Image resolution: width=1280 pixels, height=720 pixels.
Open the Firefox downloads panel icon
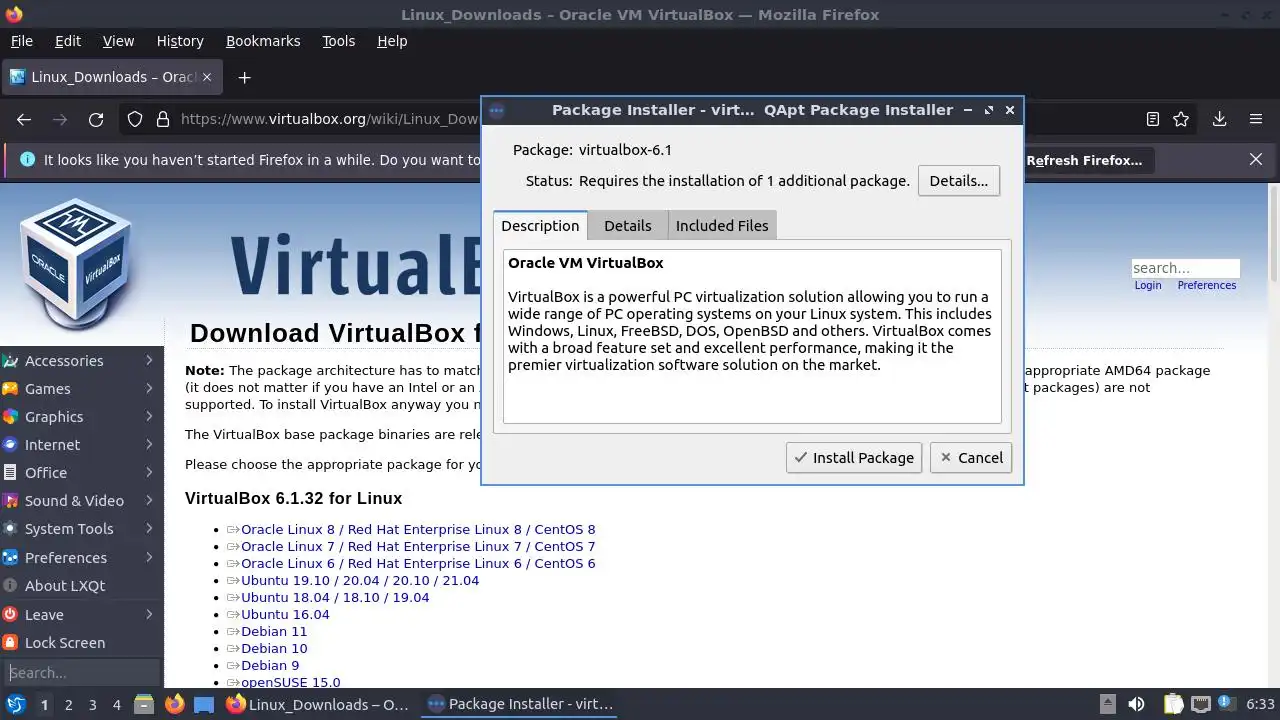click(1219, 119)
